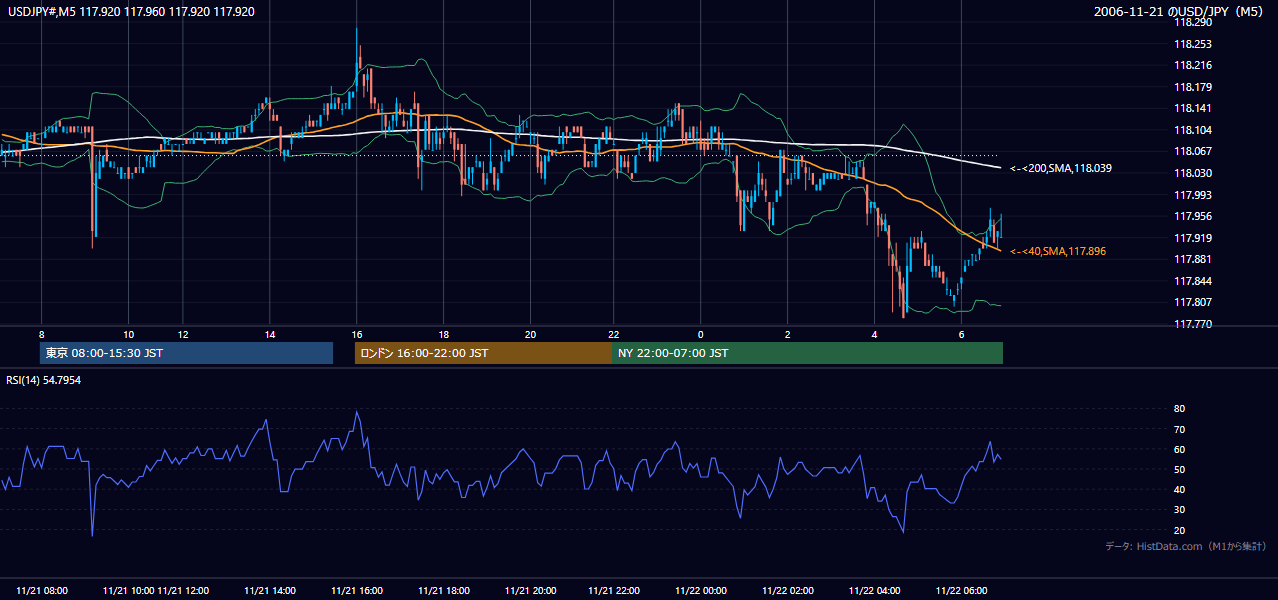
Task: Select the 東京 08:00-15:30 JST session bar
Action: [186, 353]
